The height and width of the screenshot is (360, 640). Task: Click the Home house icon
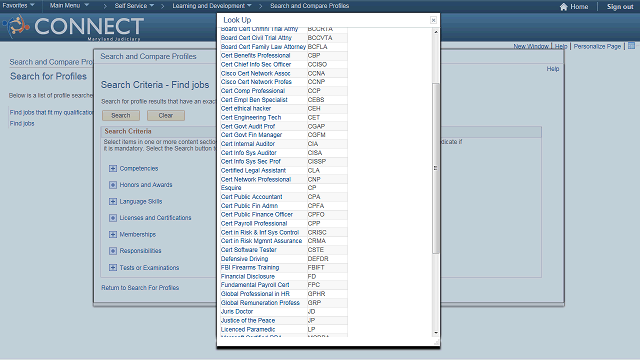click(x=564, y=7)
